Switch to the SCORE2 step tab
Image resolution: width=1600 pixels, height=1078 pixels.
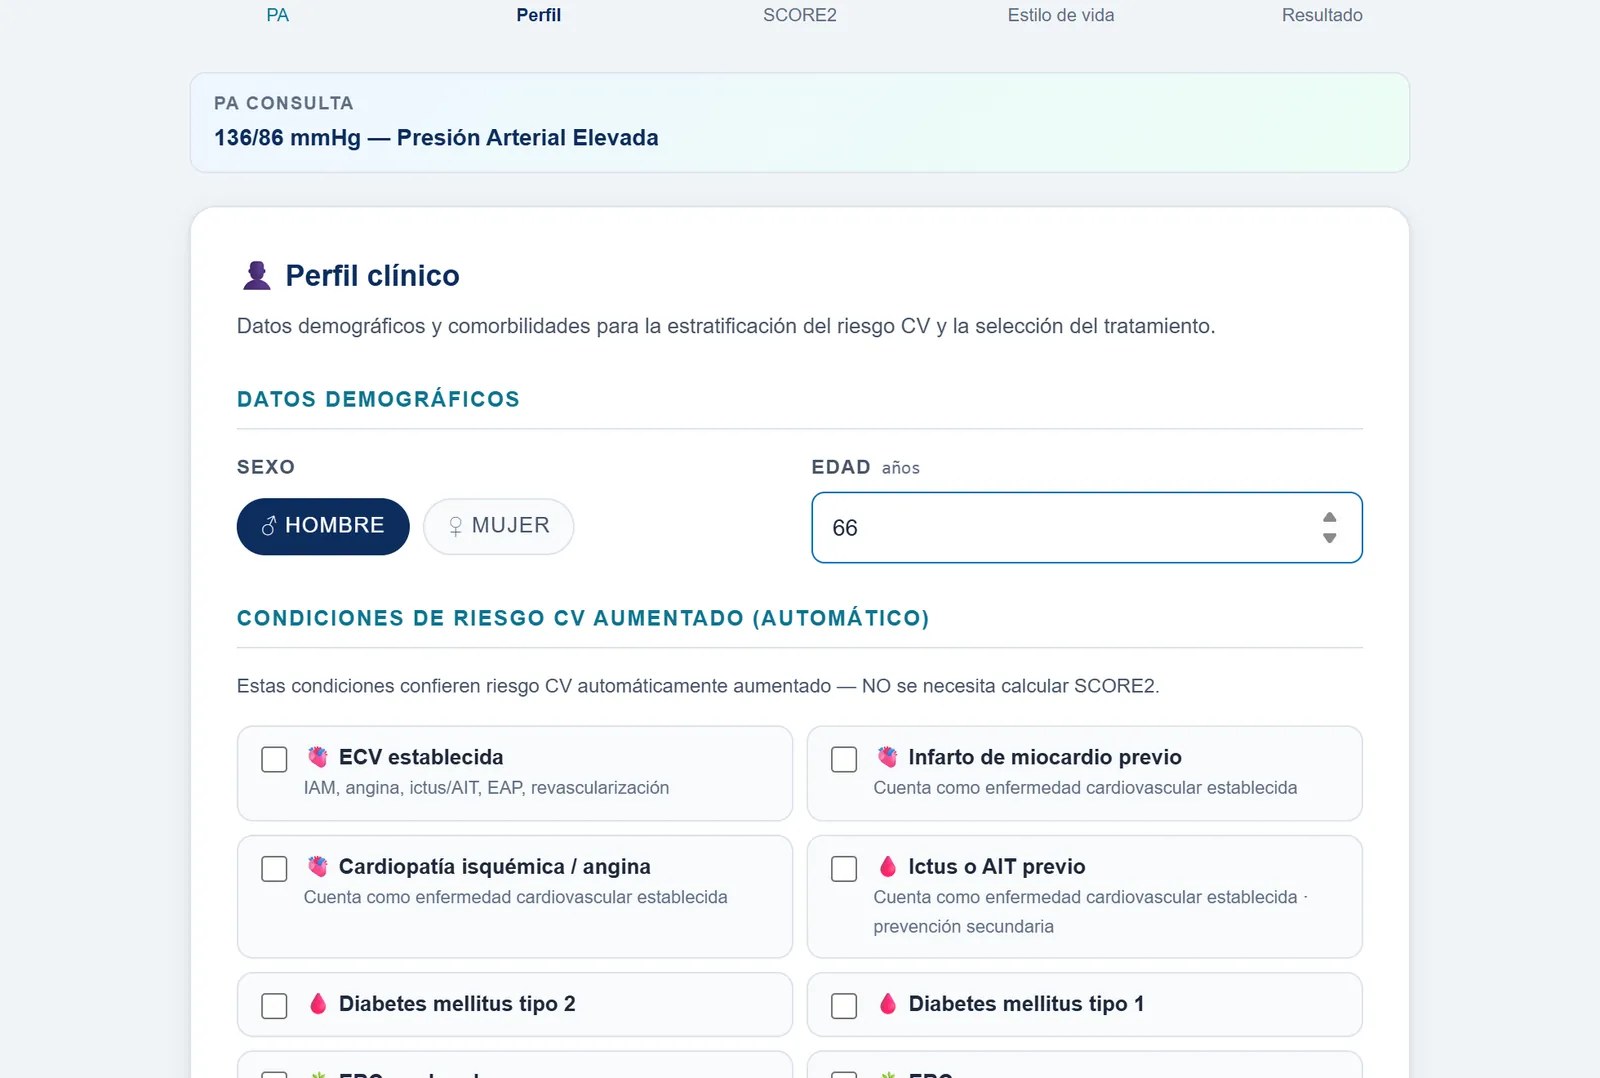tap(800, 15)
